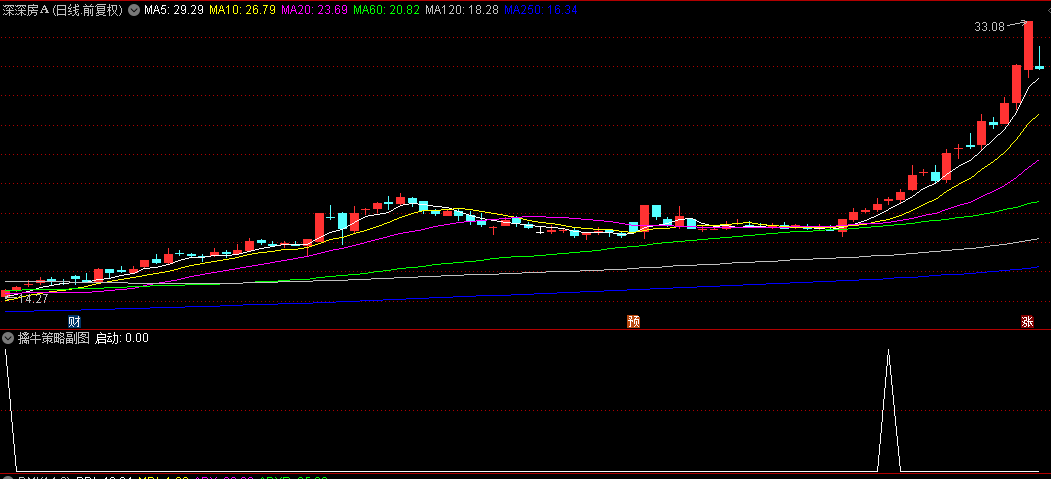Select the MA5: 29.29 indicator label
This screenshot has width=1051, height=479.
tap(174, 10)
